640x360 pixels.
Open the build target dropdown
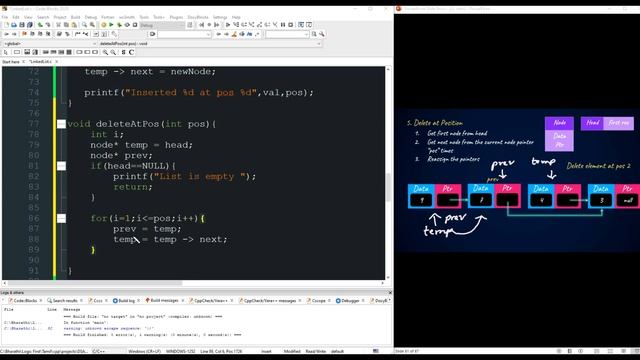coord(162,25)
